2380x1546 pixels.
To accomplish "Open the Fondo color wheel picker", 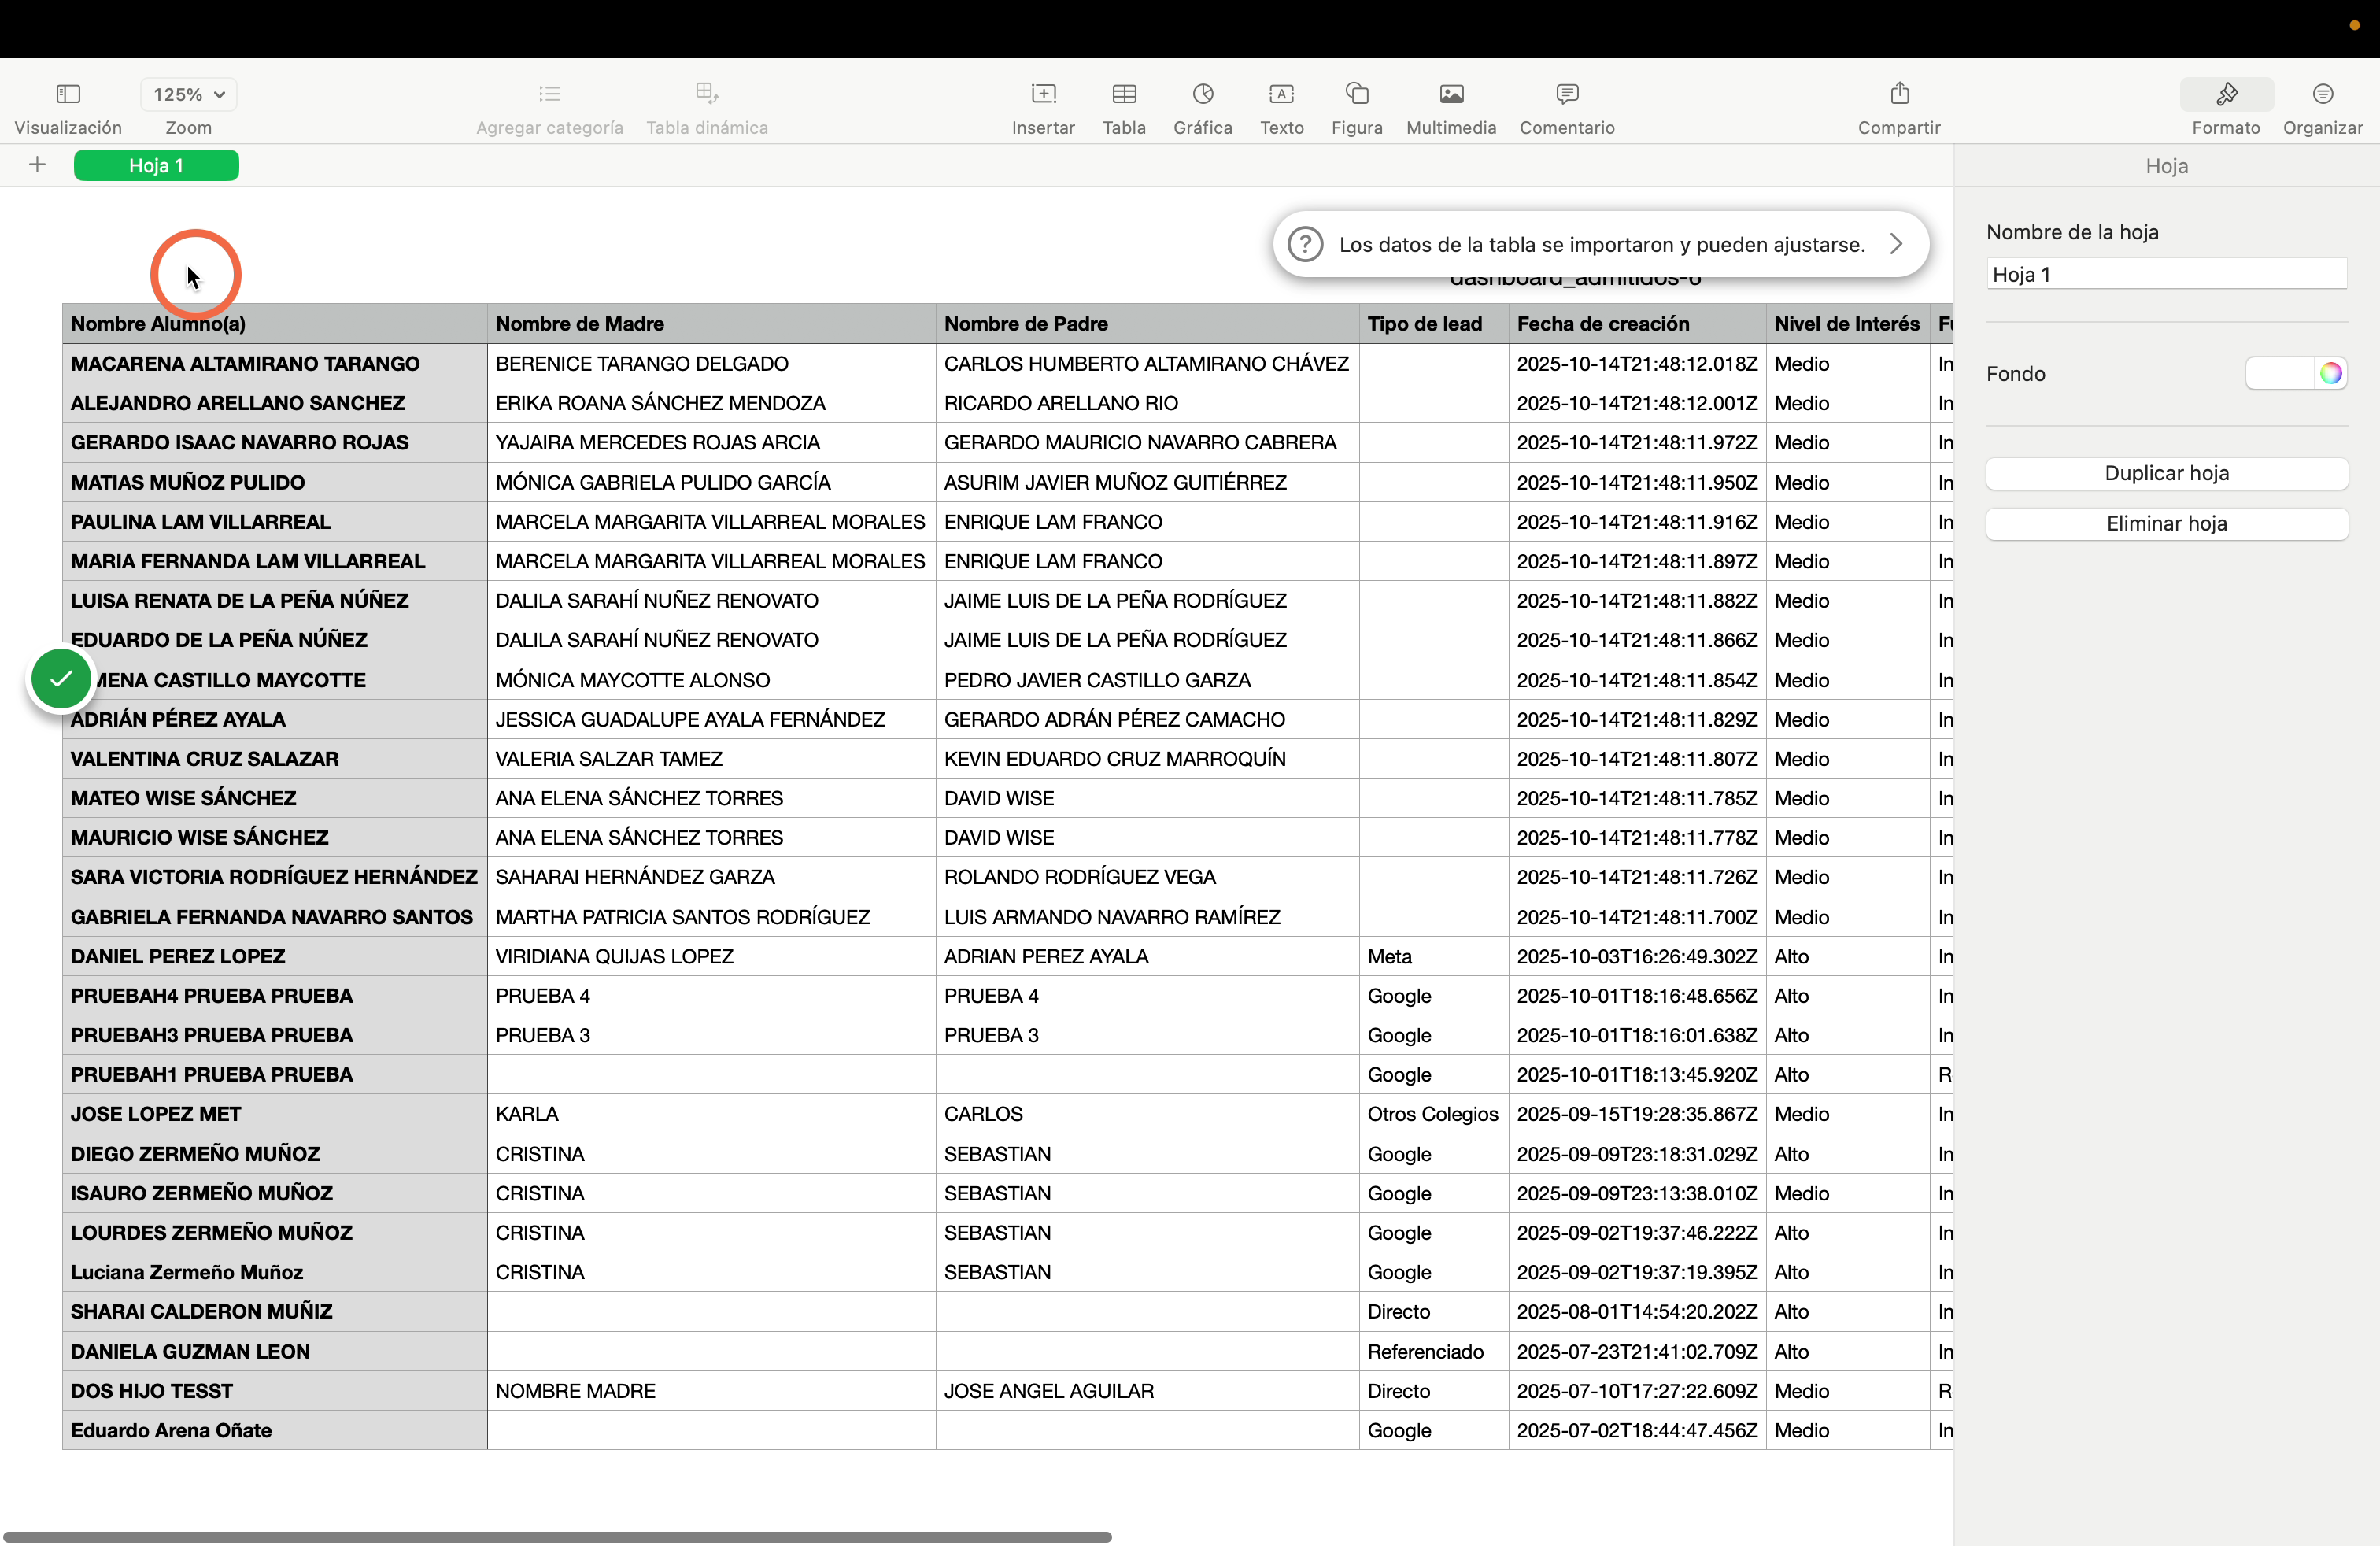I will pos(2330,373).
